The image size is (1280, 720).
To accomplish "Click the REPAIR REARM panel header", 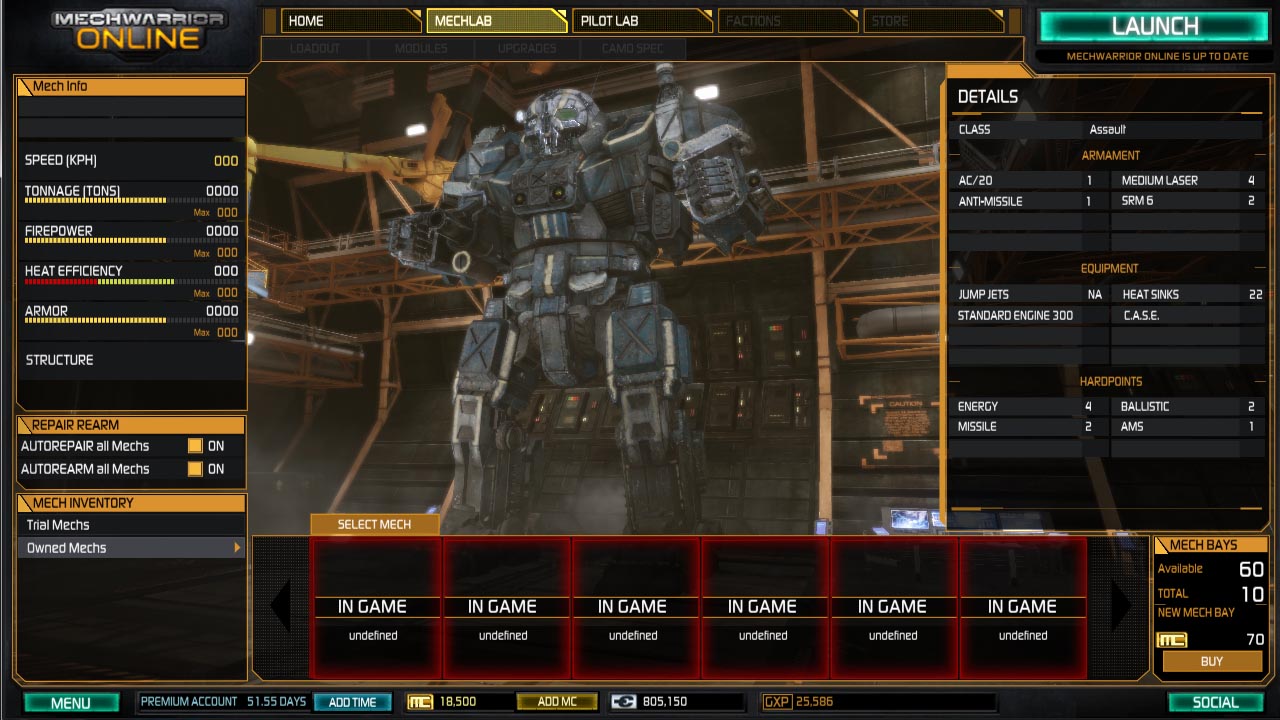I will (x=131, y=425).
